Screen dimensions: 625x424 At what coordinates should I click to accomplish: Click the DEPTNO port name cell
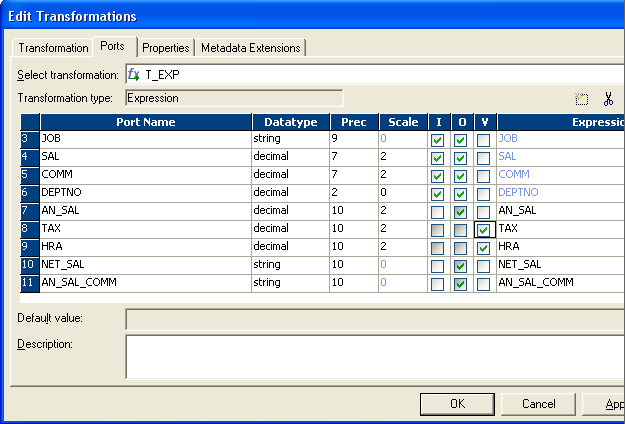(146, 194)
